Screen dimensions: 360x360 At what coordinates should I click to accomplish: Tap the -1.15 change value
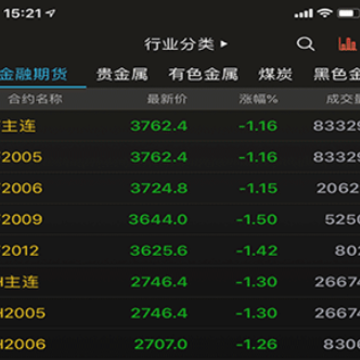click(x=258, y=188)
